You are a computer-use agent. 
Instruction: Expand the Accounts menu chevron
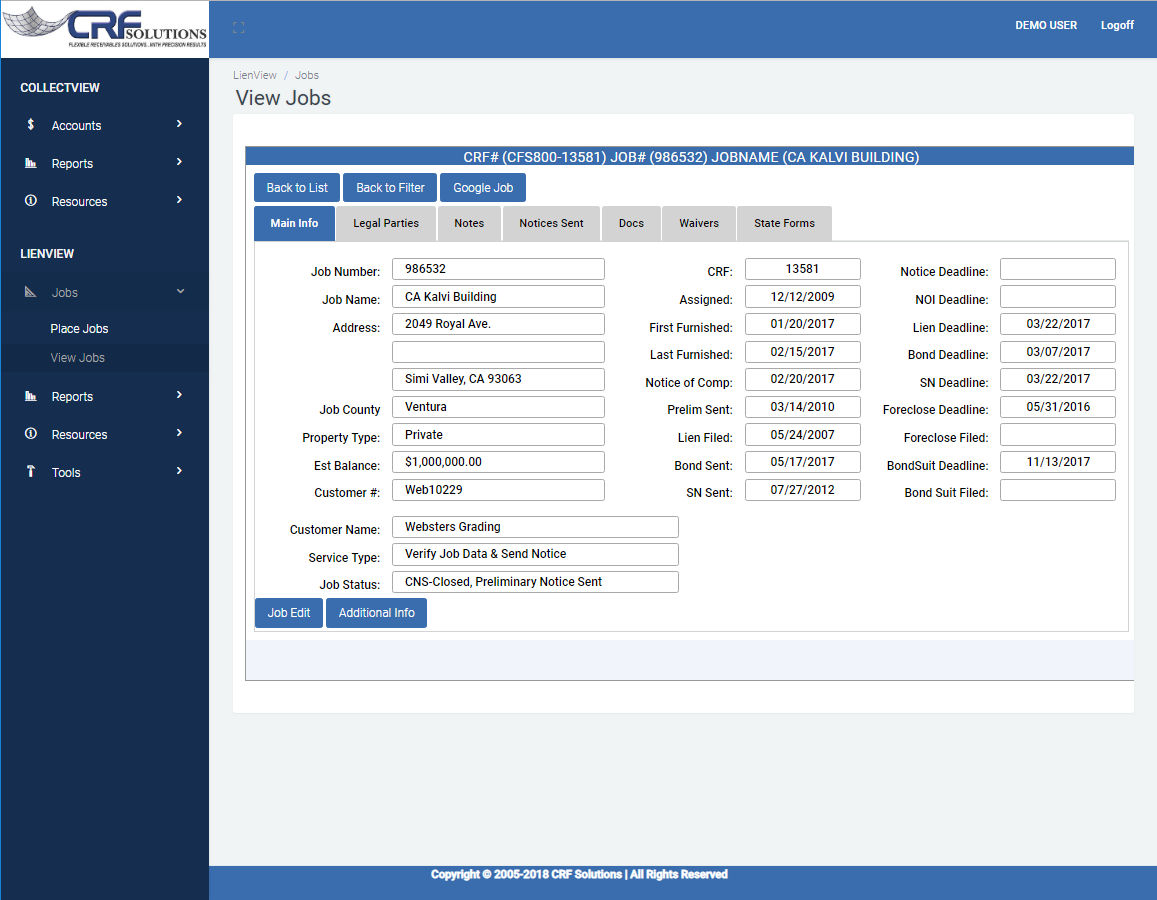(179, 124)
